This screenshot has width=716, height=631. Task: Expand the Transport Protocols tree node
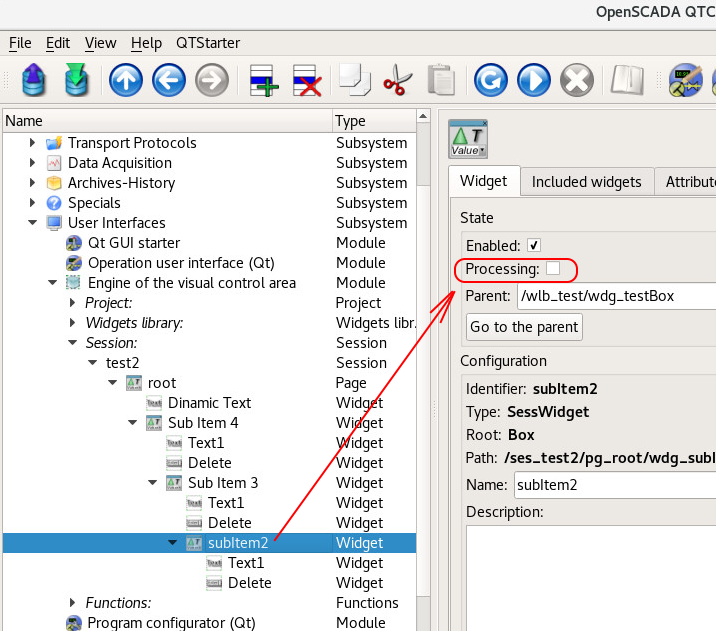coord(33,143)
